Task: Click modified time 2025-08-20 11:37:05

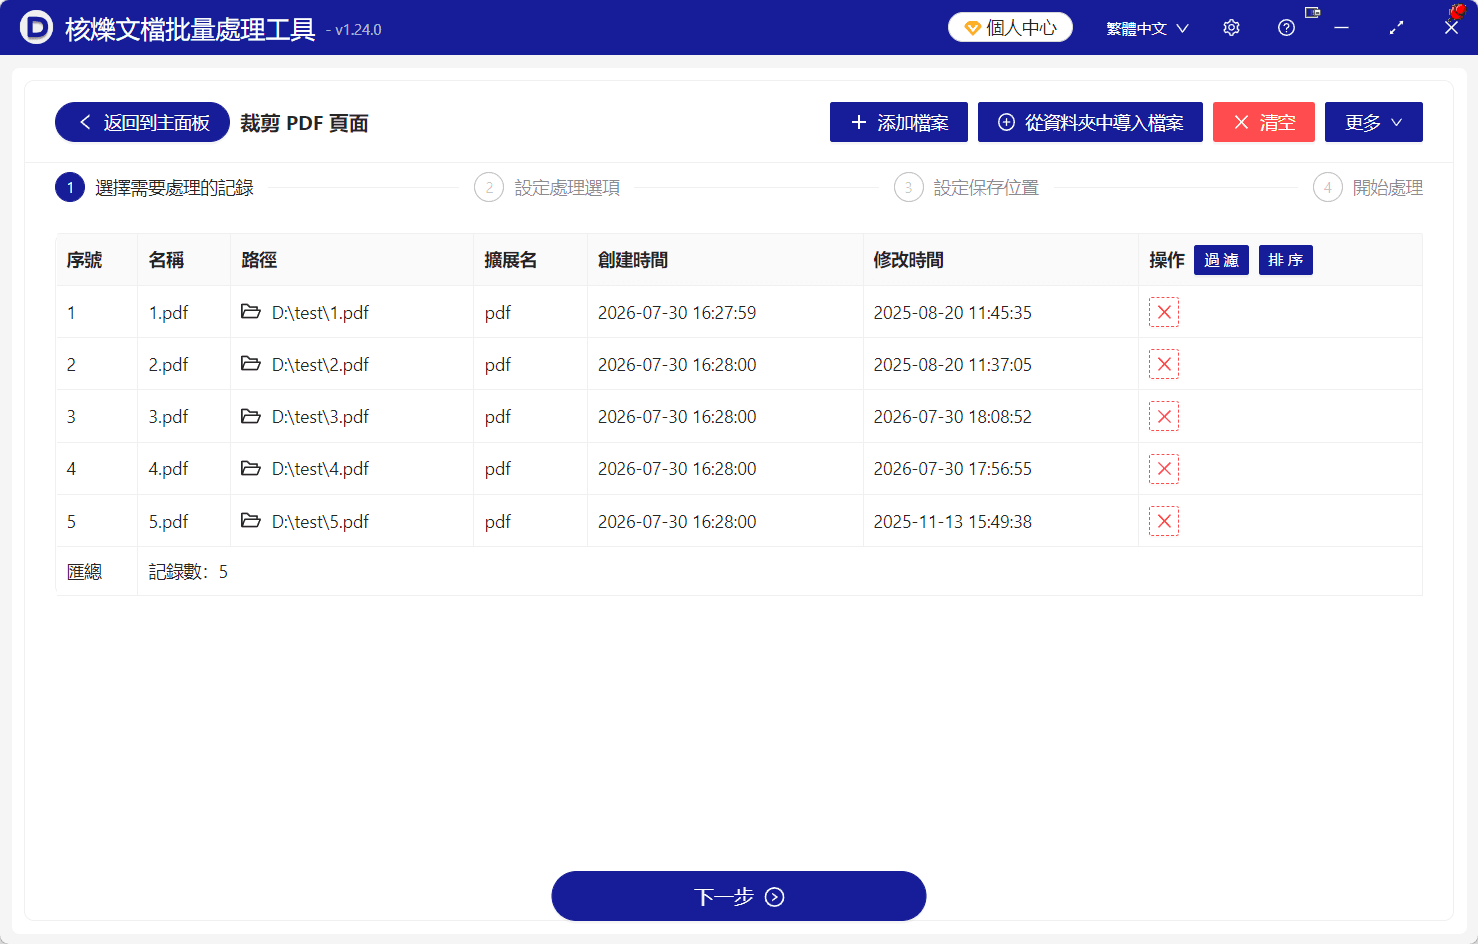Action: (x=952, y=364)
